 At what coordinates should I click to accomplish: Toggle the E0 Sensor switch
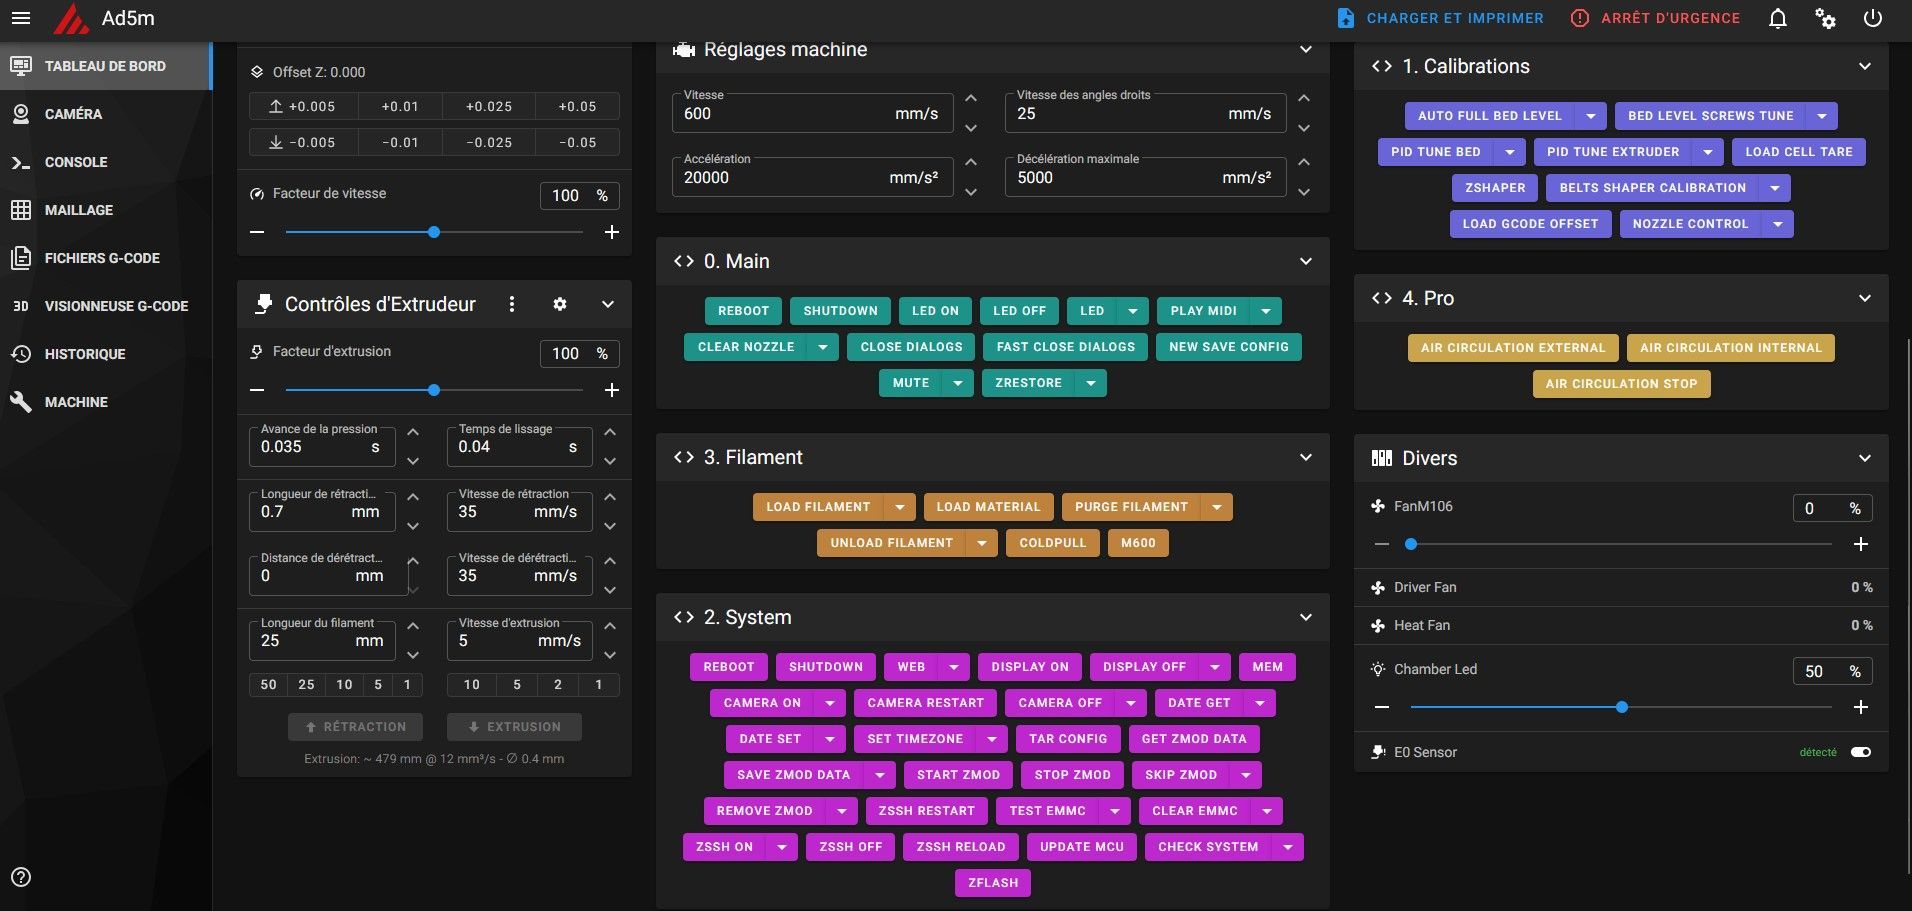click(x=1860, y=752)
